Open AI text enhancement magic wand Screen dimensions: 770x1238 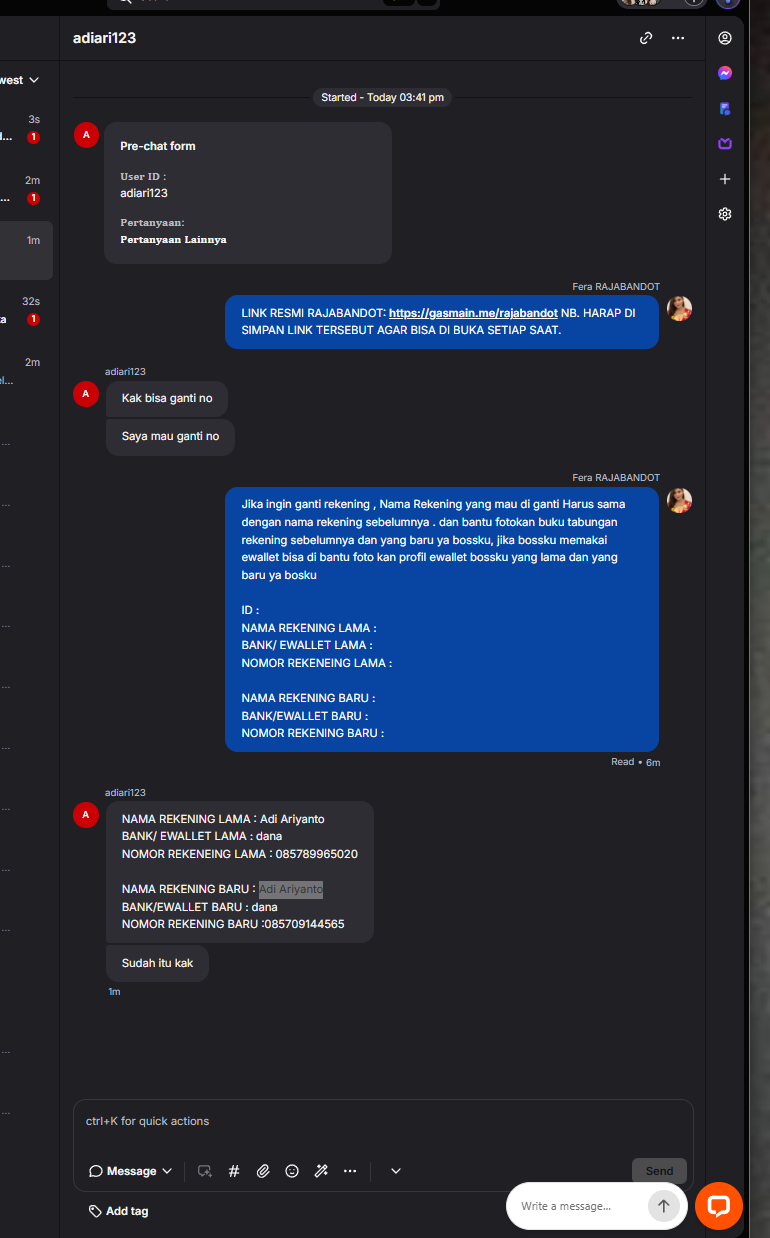(321, 1171)
